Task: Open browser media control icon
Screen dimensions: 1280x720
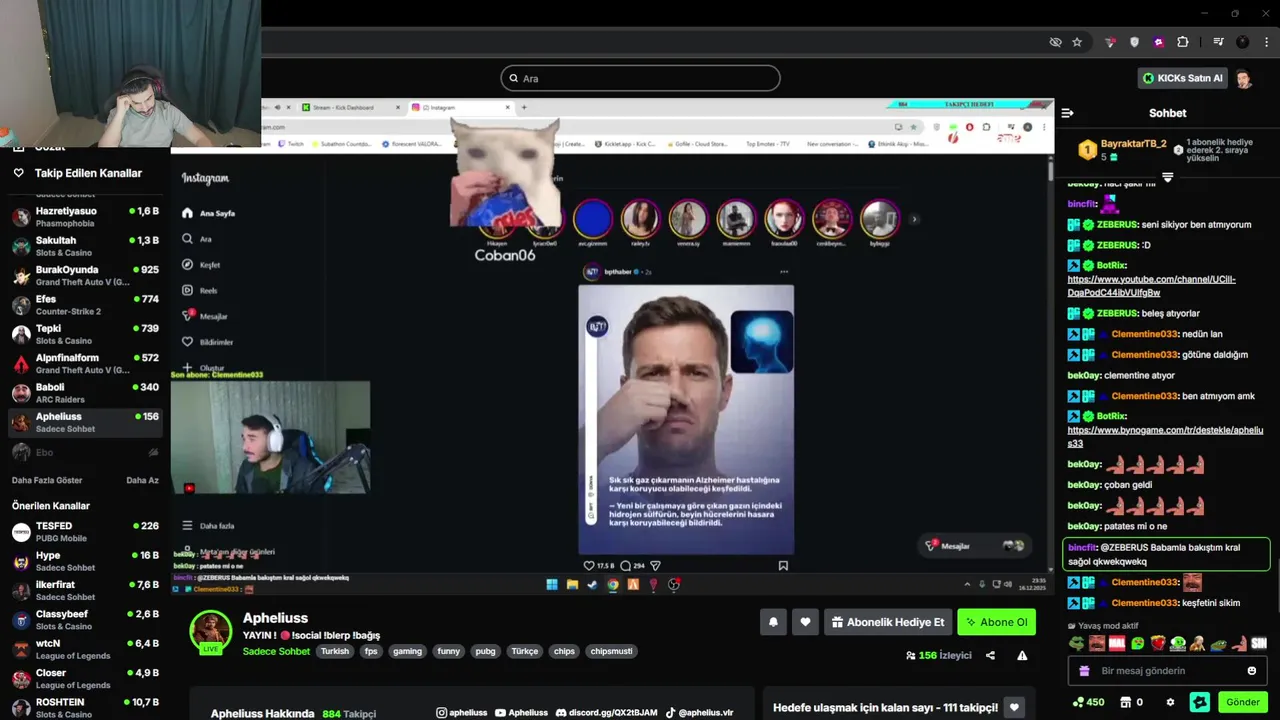Action: 1218,42
